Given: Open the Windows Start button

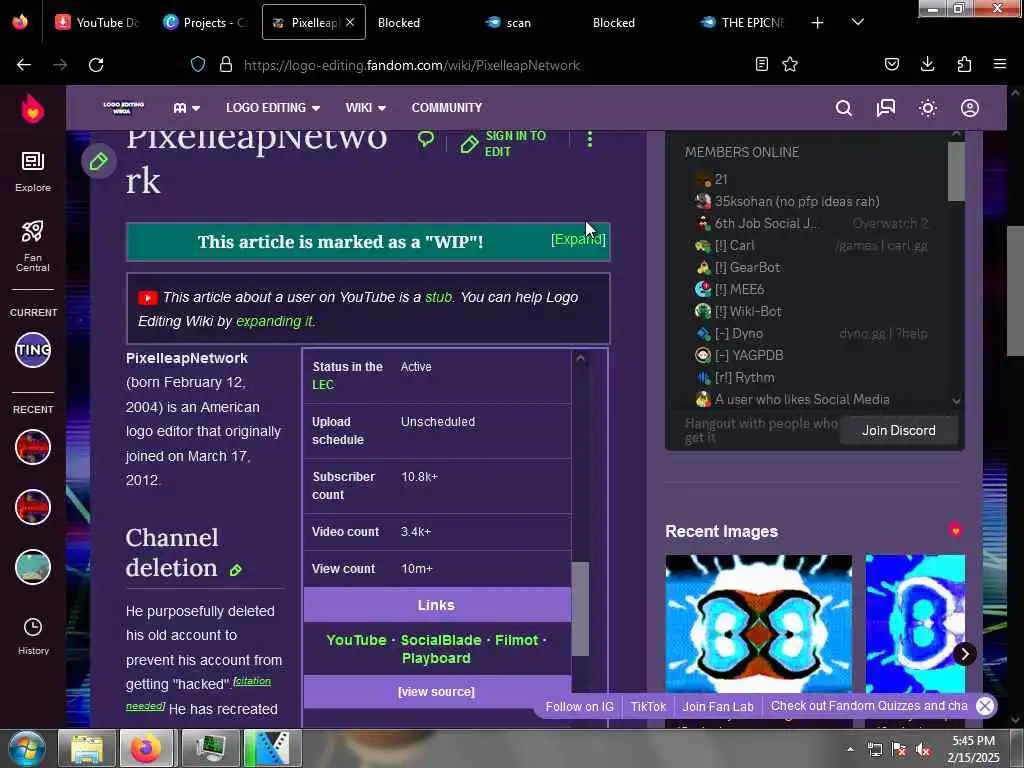Looking at the screenshot, I should (x=26, y=749).
